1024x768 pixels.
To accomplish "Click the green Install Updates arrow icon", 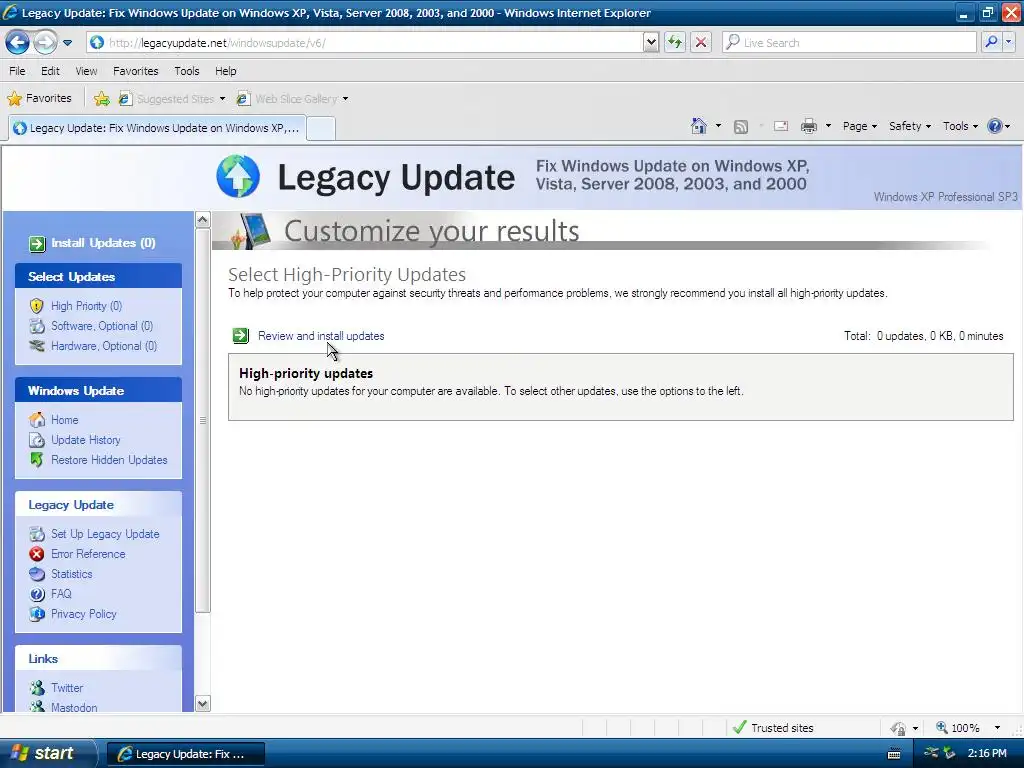I will coord(37,244).
